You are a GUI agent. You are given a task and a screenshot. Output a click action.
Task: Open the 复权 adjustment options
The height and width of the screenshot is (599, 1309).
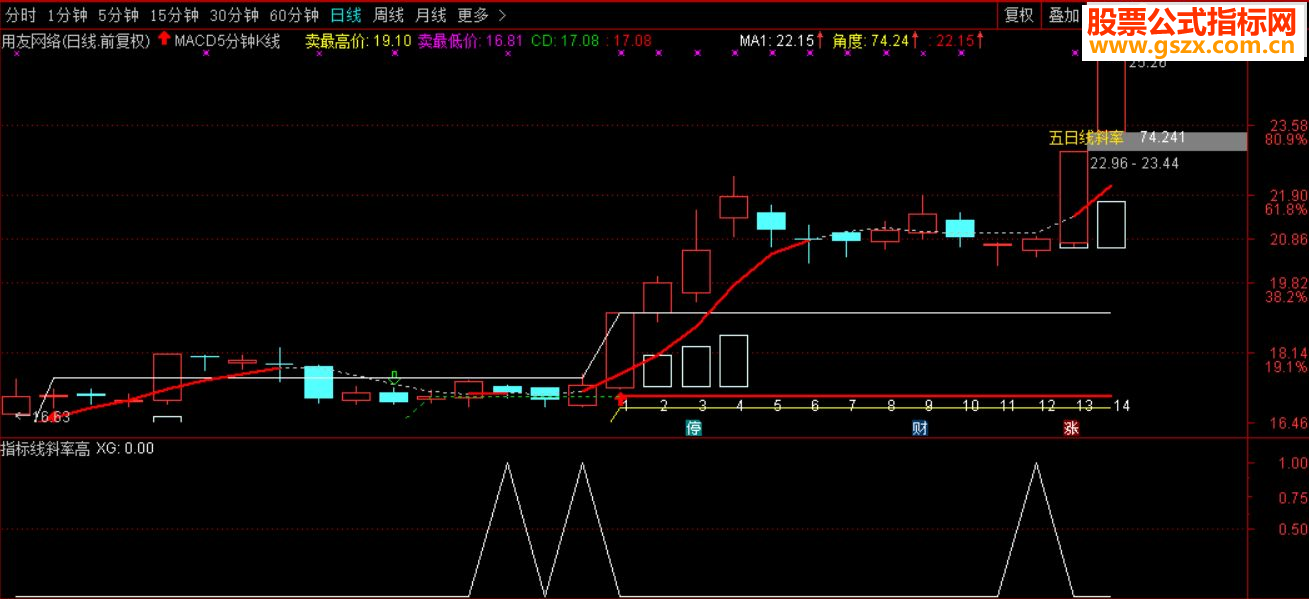click(1019, 15)
